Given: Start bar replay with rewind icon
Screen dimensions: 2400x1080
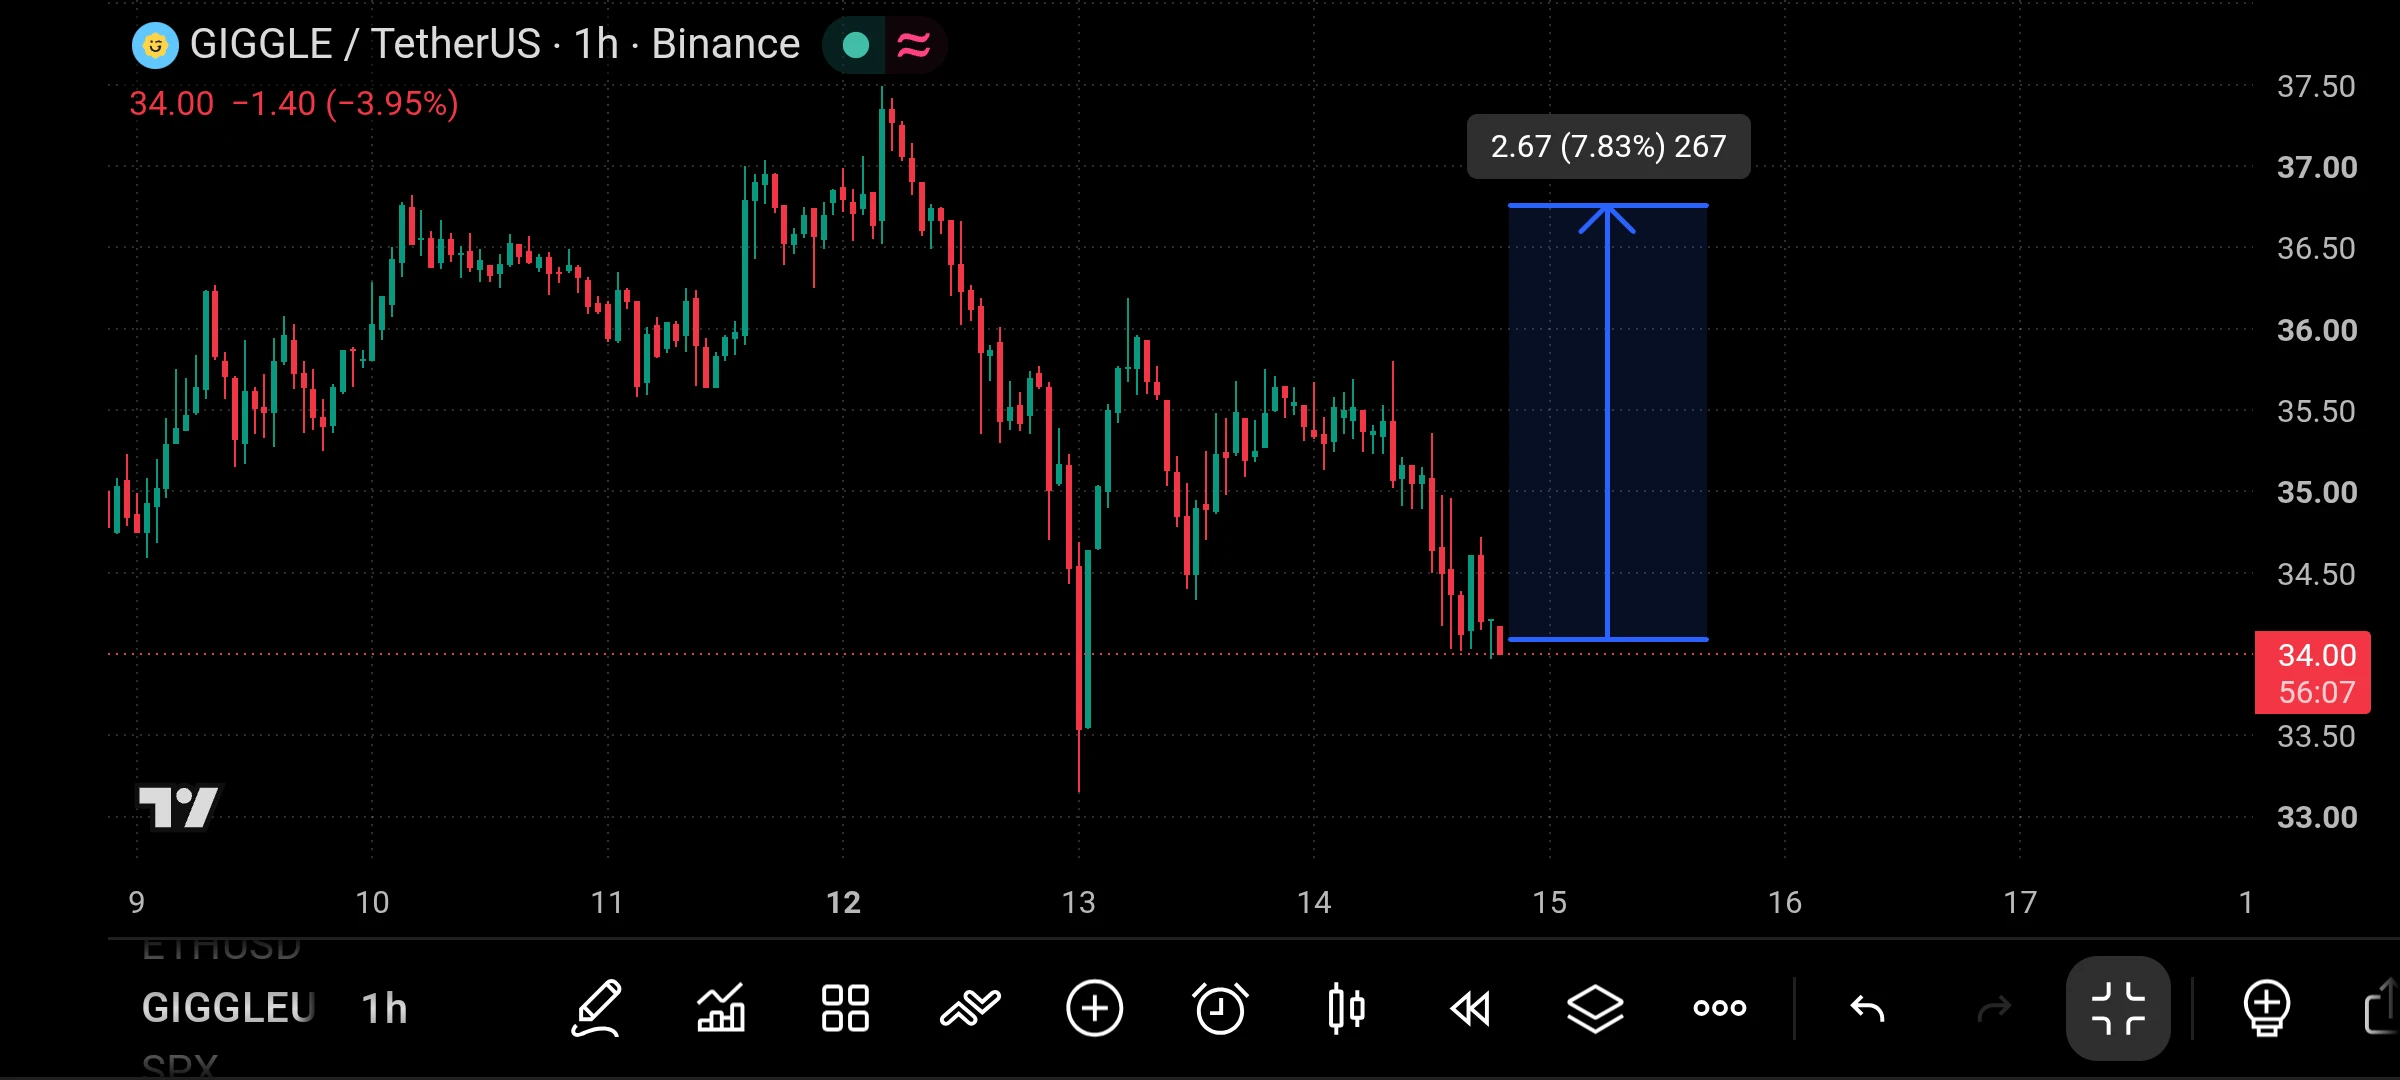Looking at the screenshot, I should click(1470, 1008).
